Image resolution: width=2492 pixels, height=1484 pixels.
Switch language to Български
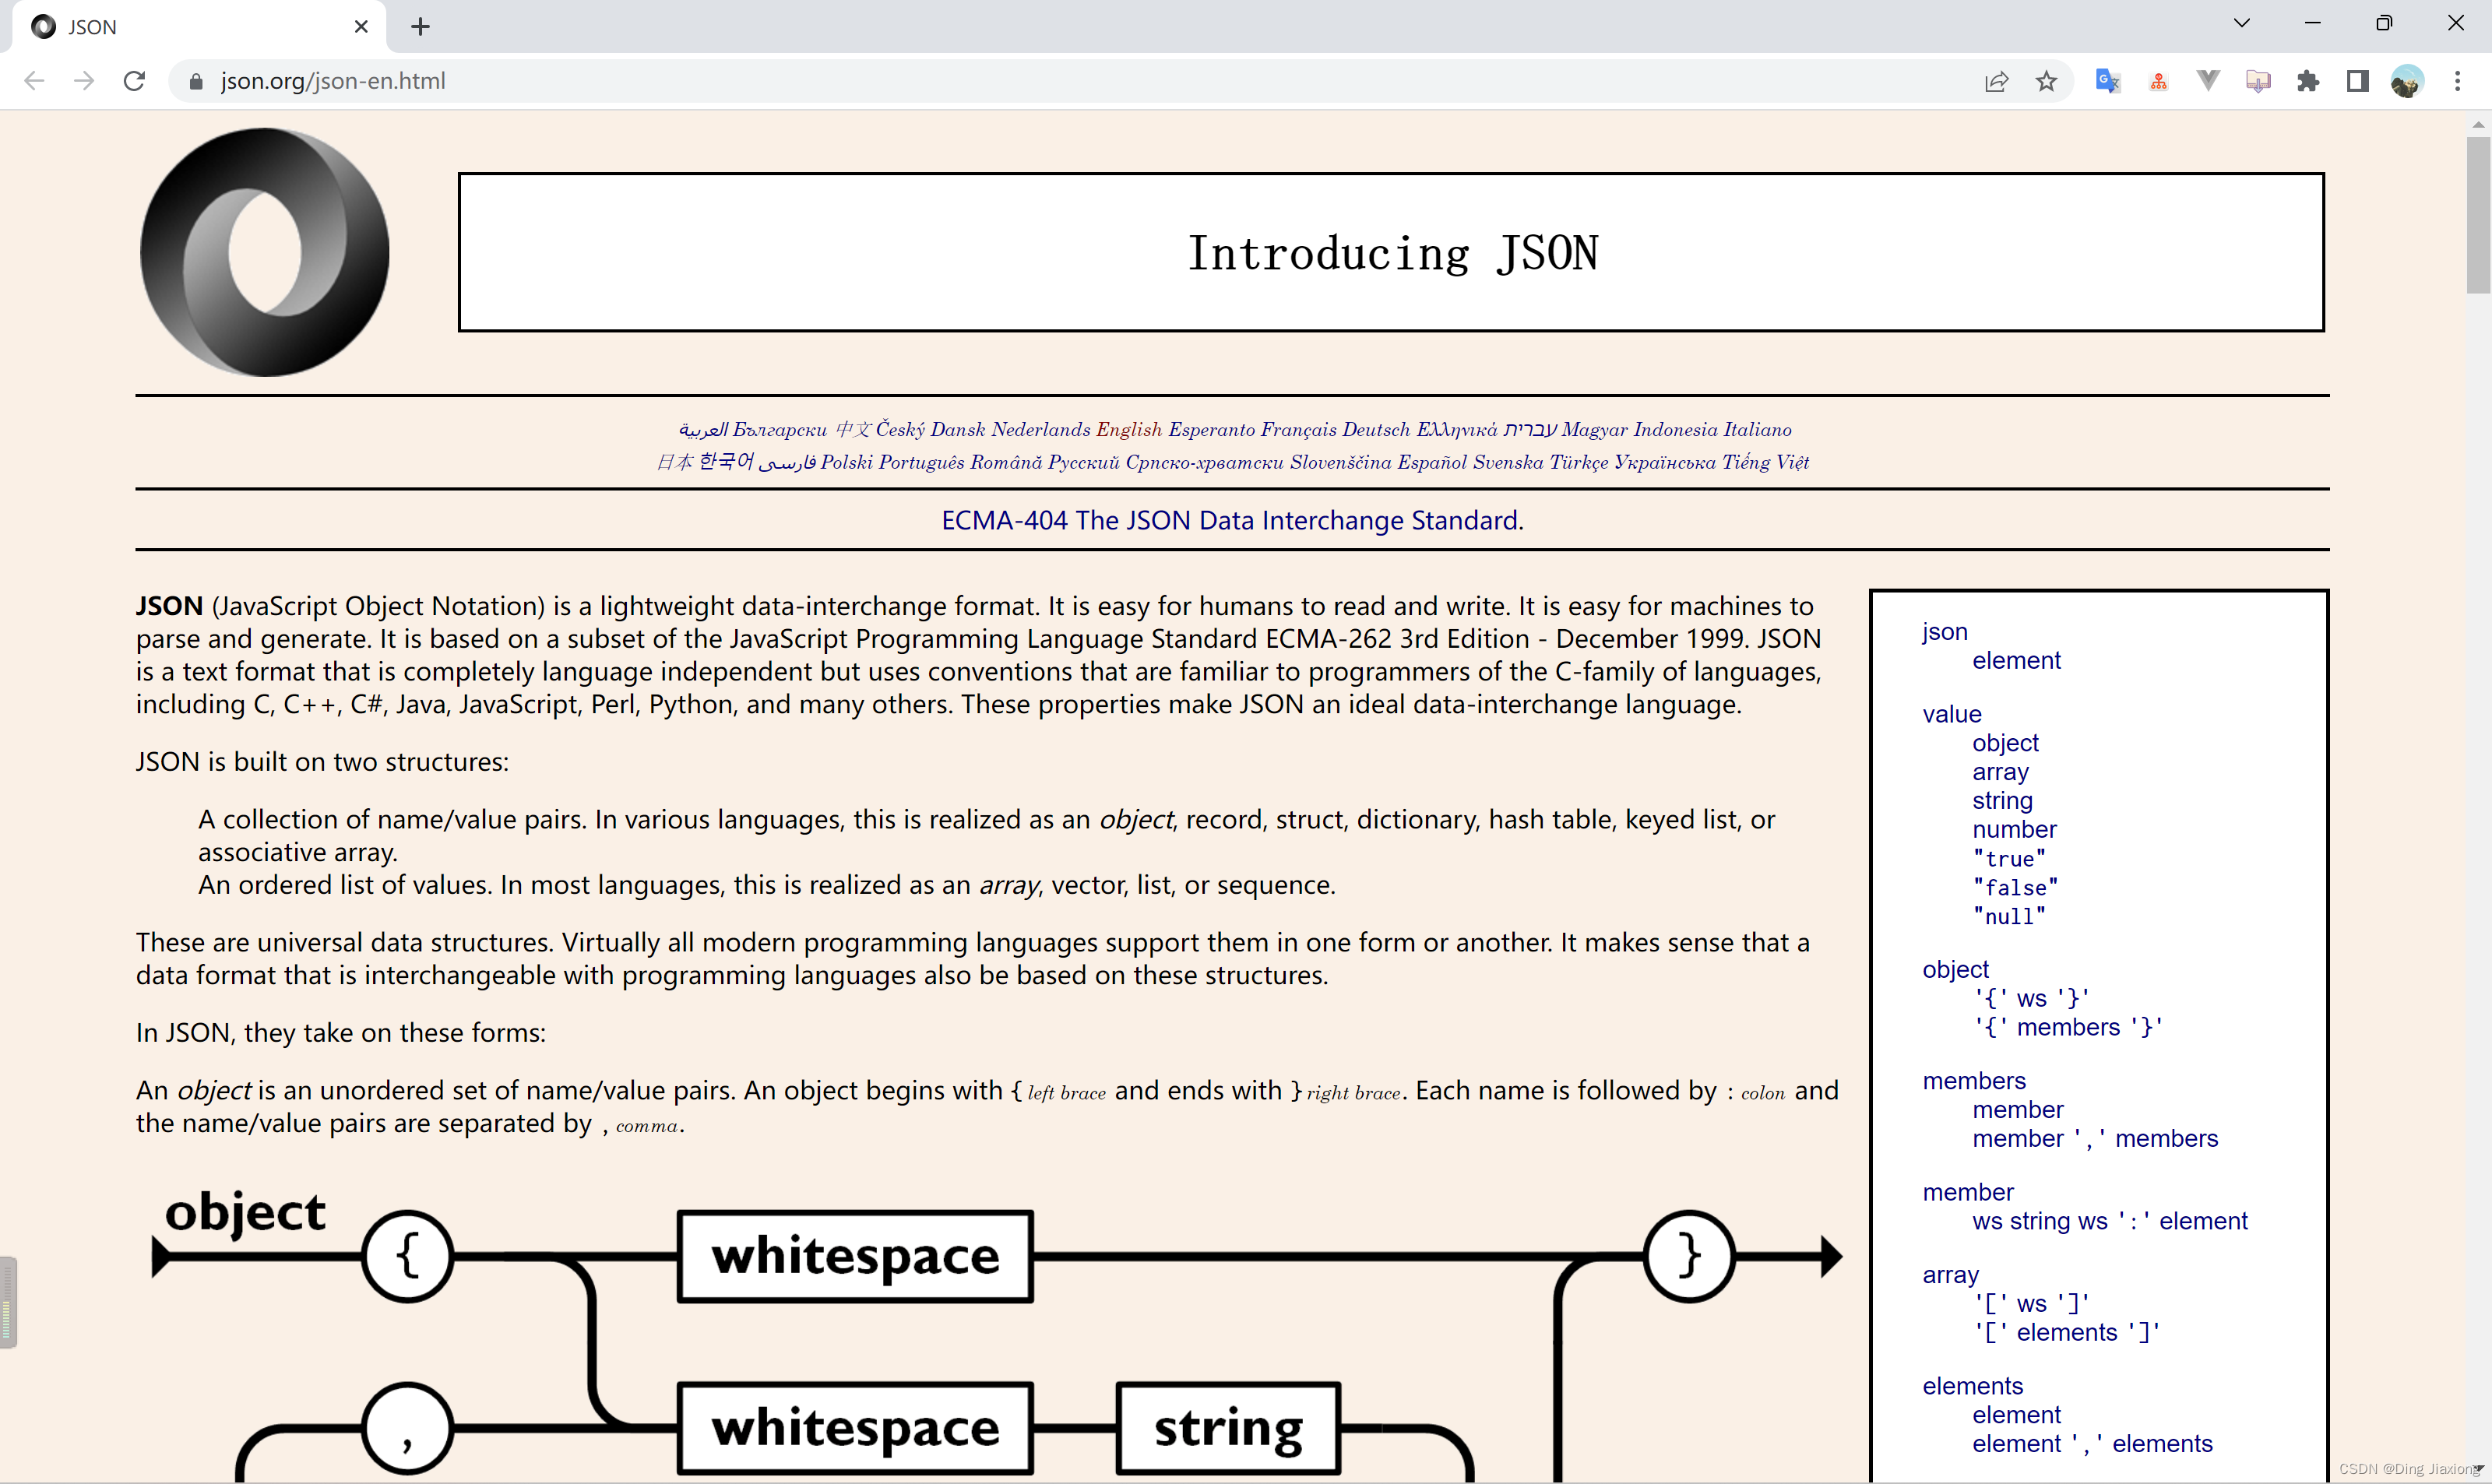click(x=780, y=430)
